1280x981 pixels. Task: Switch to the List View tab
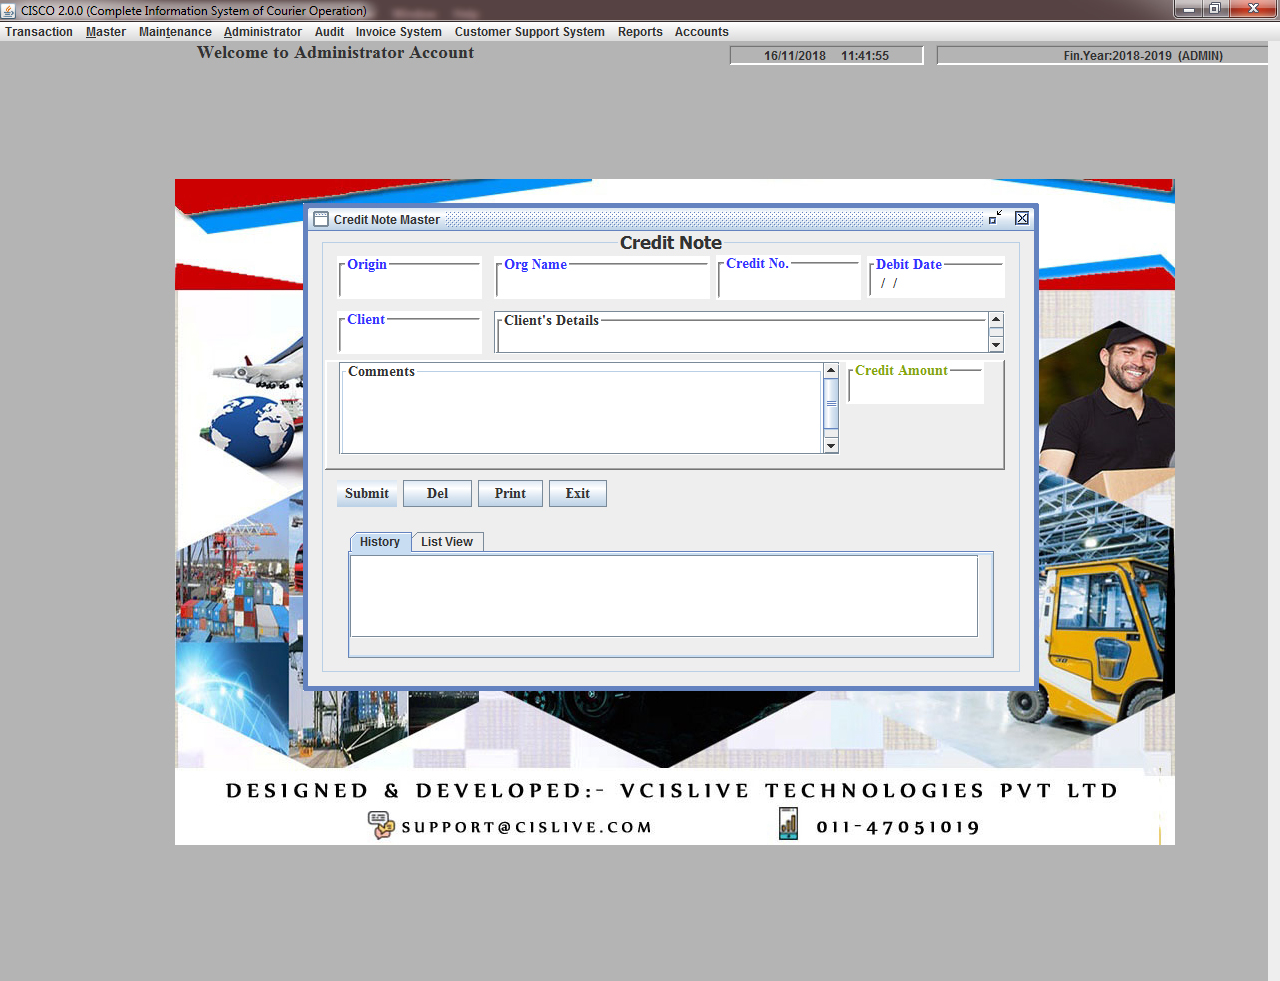click(447, 542)
